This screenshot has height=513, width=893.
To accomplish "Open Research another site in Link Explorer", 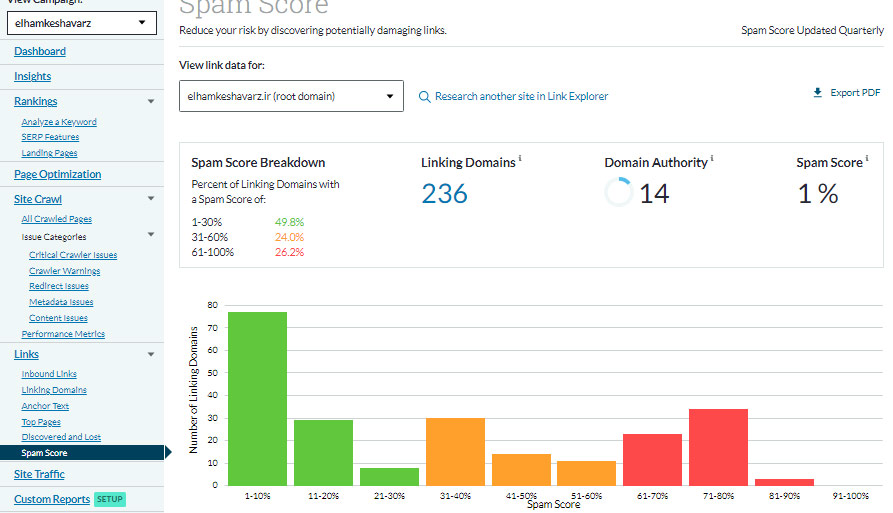I will [x=521, y=97].
